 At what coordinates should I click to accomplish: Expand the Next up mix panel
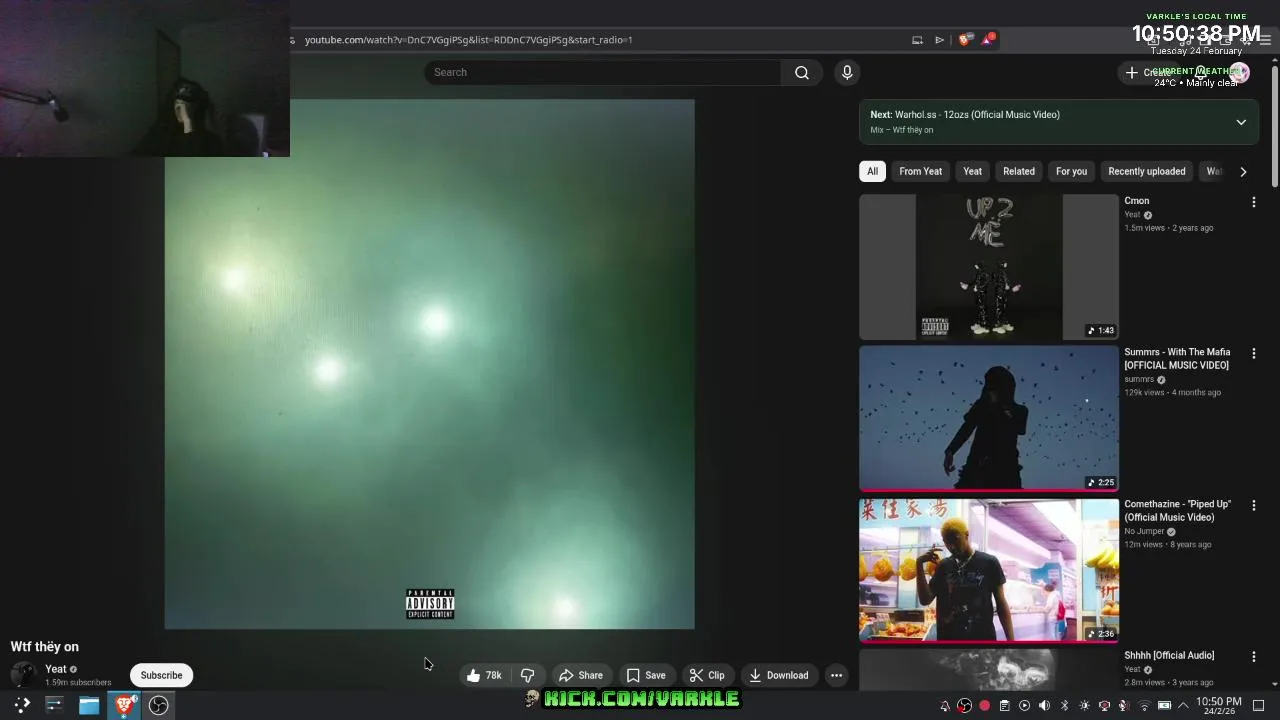pyautogui.click(x=1241, y=122)
